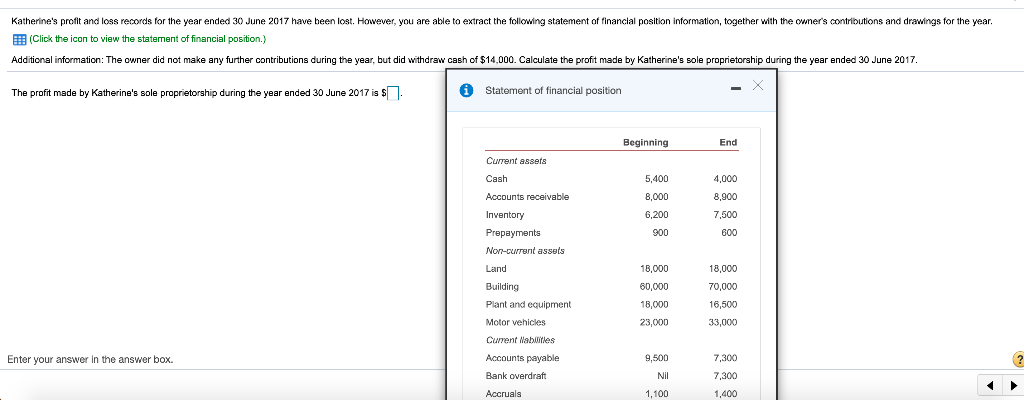Screen dimensions: 1024x400
Task: Open the statement of financial position table icon
Action: pos(19,39)
